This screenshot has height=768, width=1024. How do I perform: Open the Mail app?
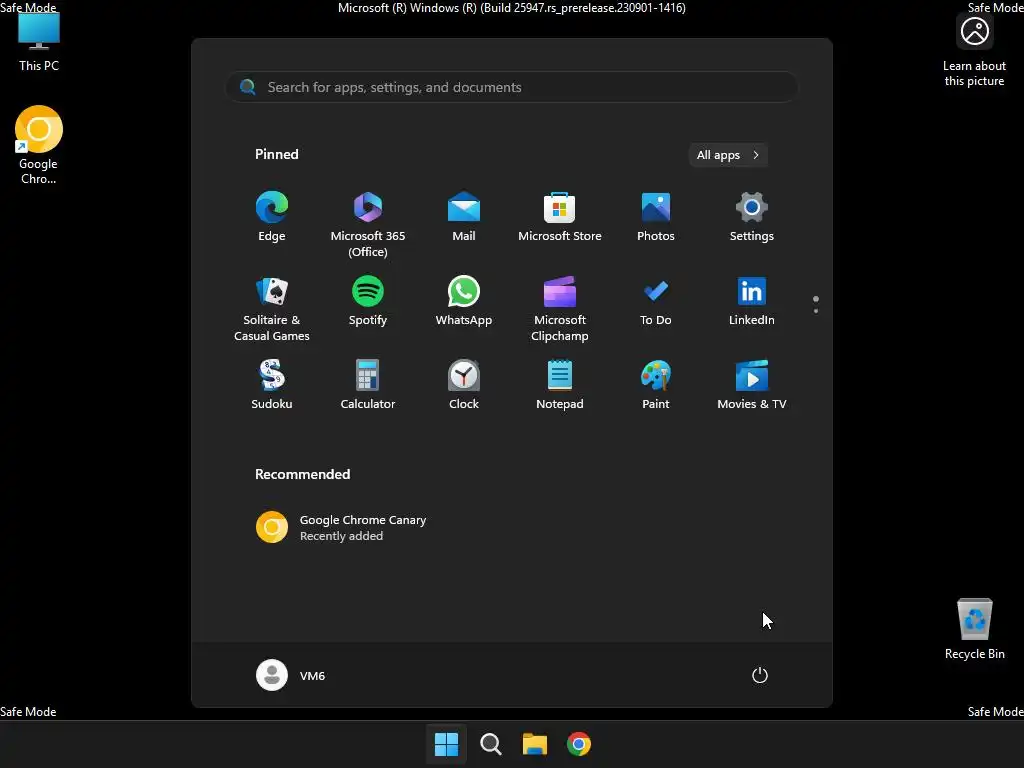464,217
